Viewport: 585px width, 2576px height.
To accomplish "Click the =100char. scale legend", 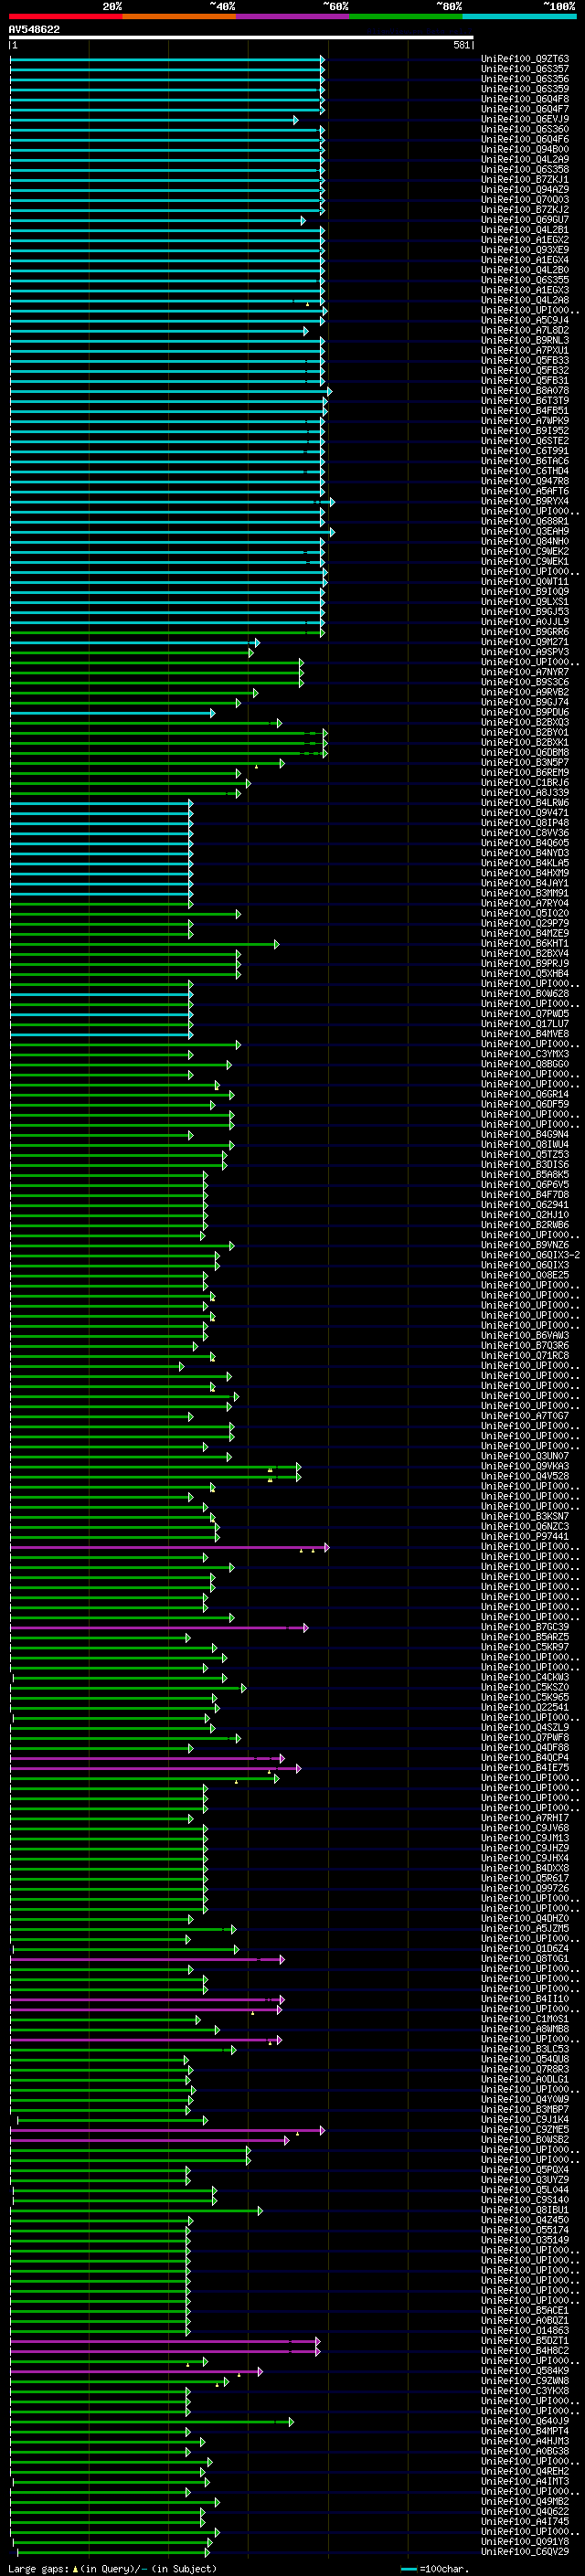I will [x=435, y=2570].
